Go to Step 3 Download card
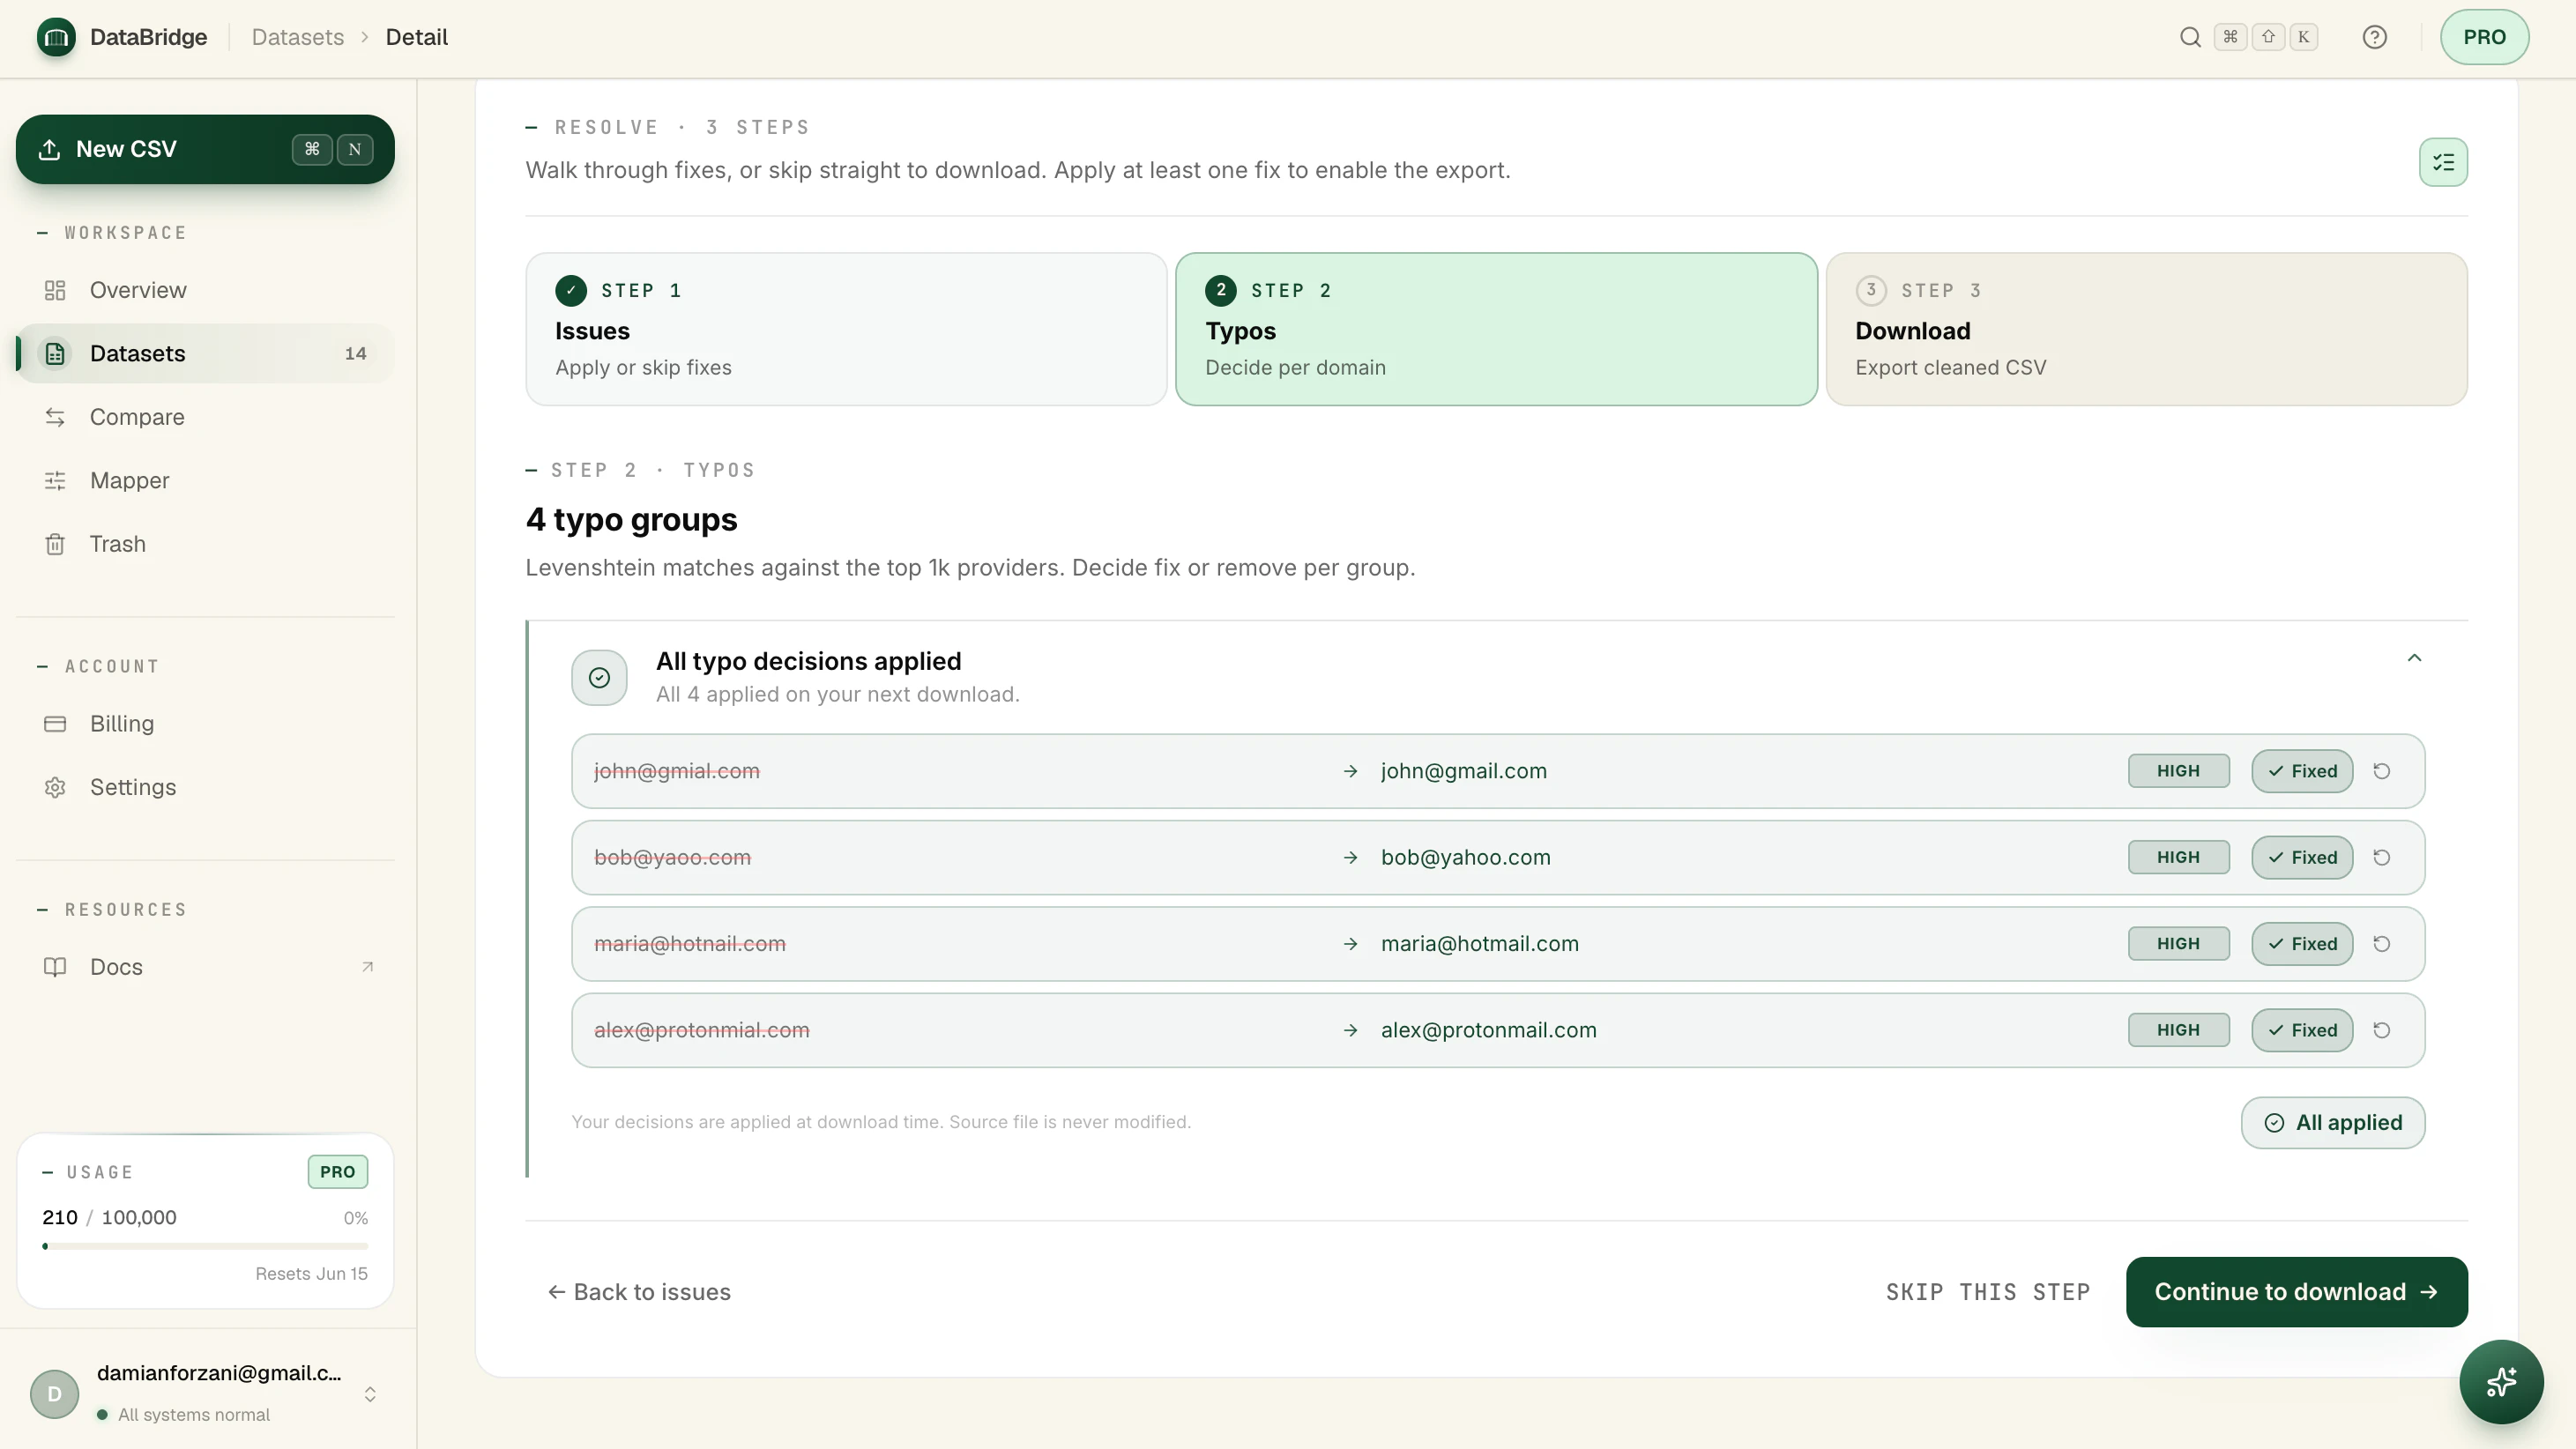2576x1449 pixels. coord(2146,329)
